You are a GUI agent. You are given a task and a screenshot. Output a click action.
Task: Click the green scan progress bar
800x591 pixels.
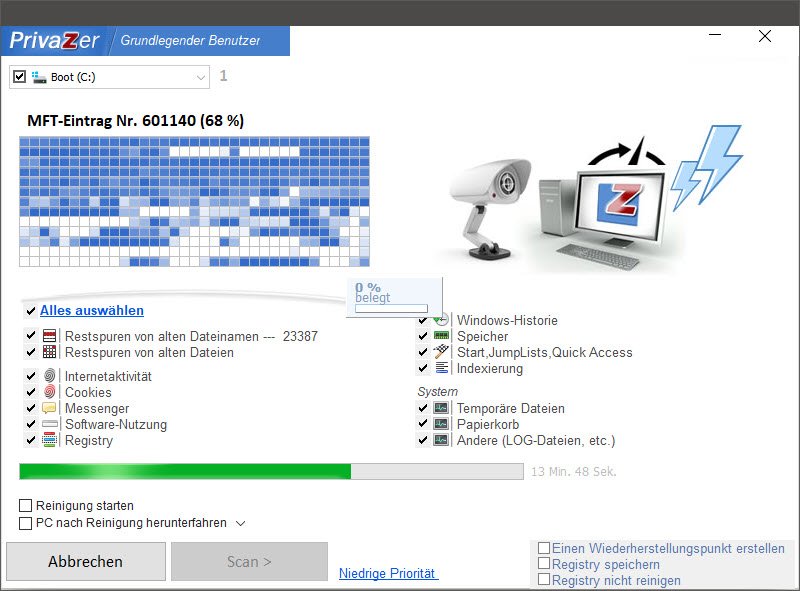[271, 472]
